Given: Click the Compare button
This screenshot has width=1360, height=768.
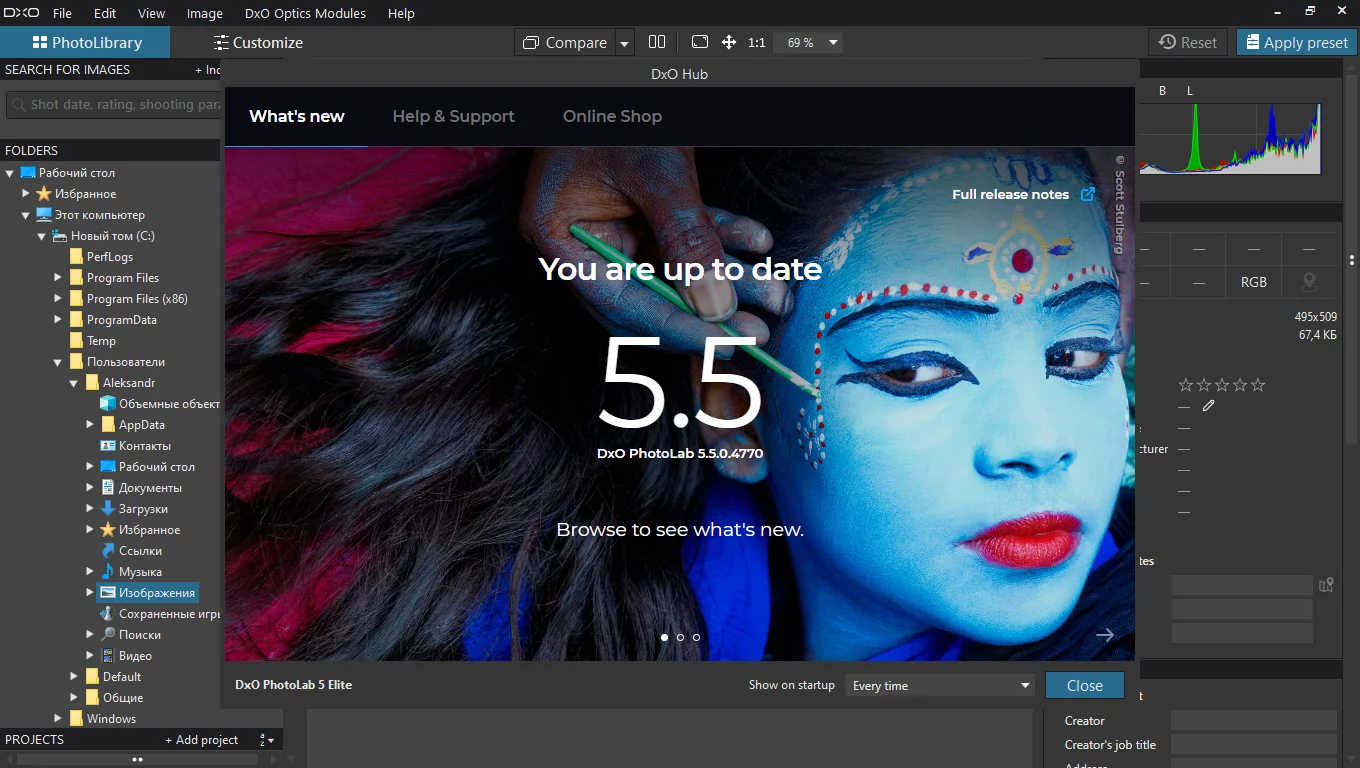Looking at the screenshot, I should [x=565, y=42].
